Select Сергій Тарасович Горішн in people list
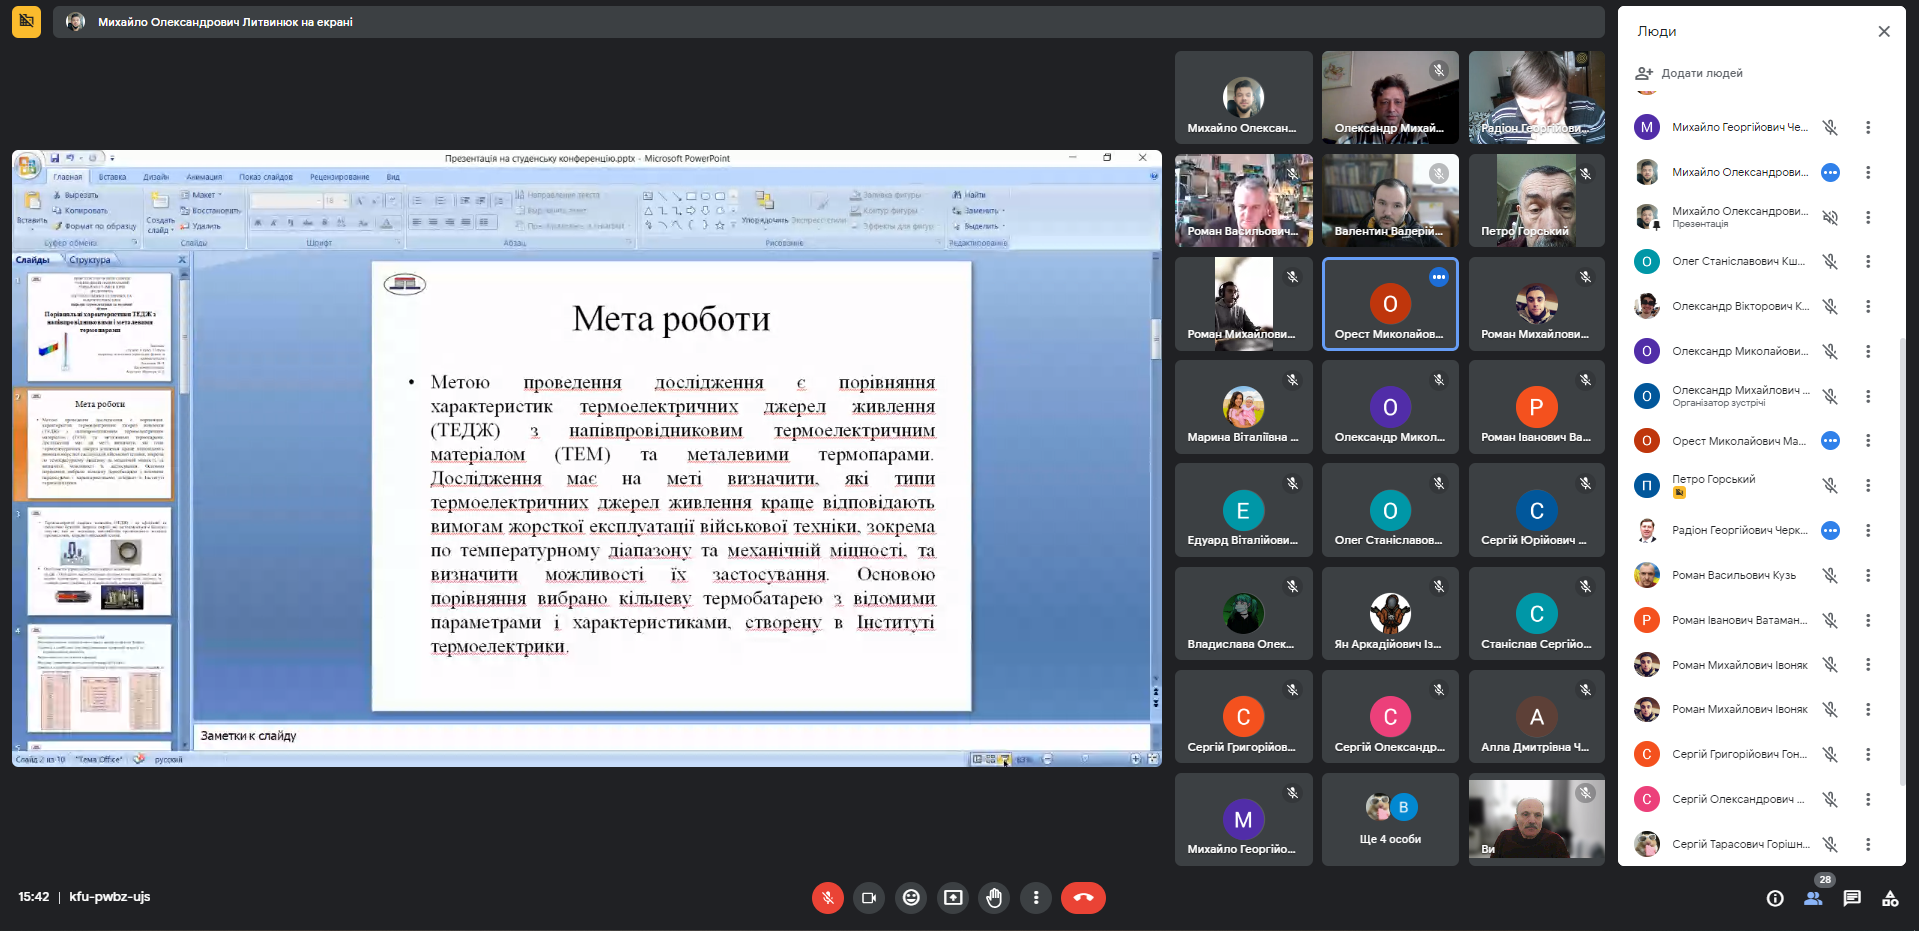The height and width of the screenshot is (931, 1919). [x=1740, y=844]
